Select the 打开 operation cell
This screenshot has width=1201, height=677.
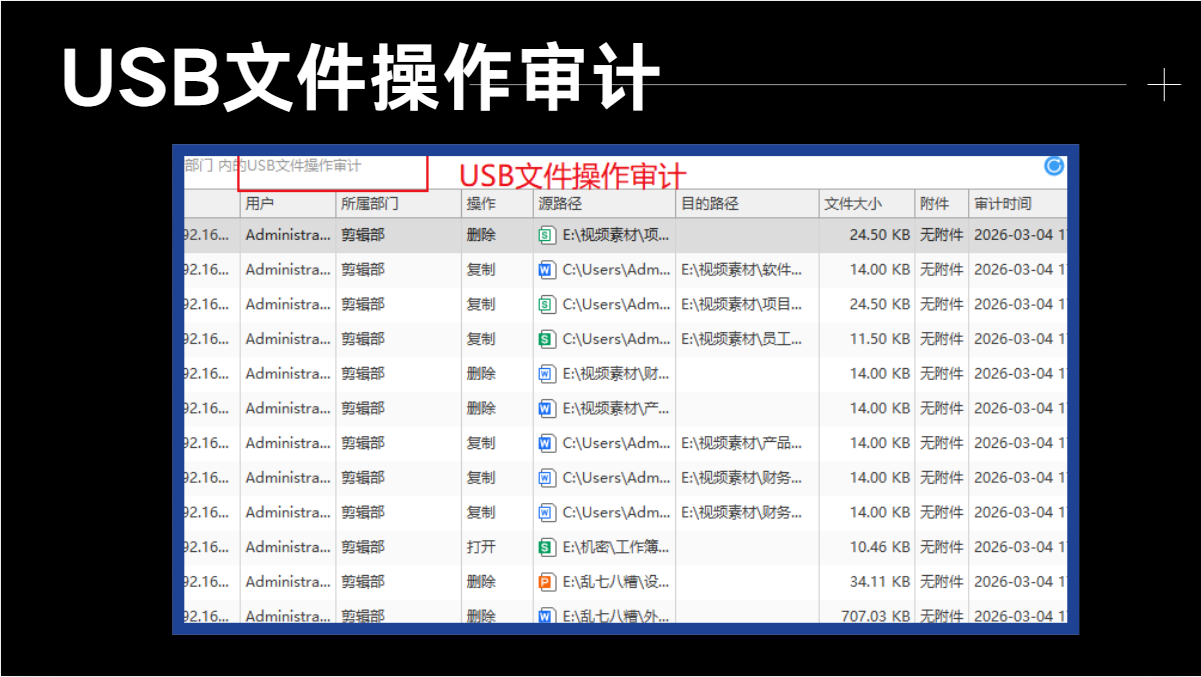click(481, 547)
